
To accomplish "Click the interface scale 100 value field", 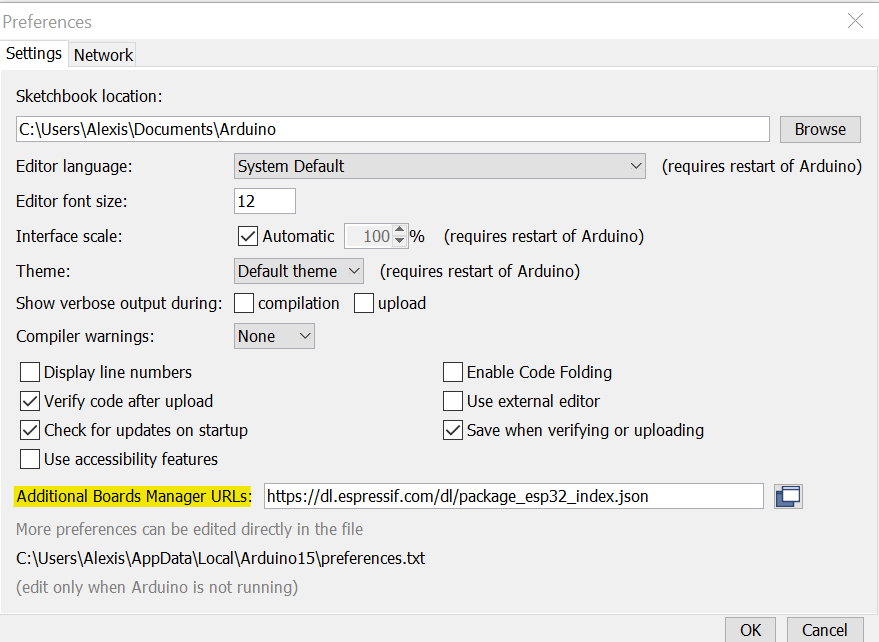I will click(368, 236).
